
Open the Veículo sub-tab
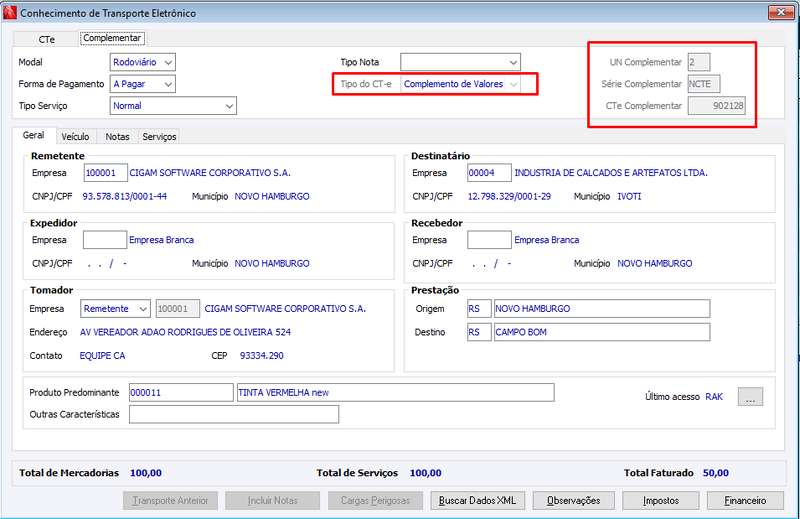pos(76,137)
